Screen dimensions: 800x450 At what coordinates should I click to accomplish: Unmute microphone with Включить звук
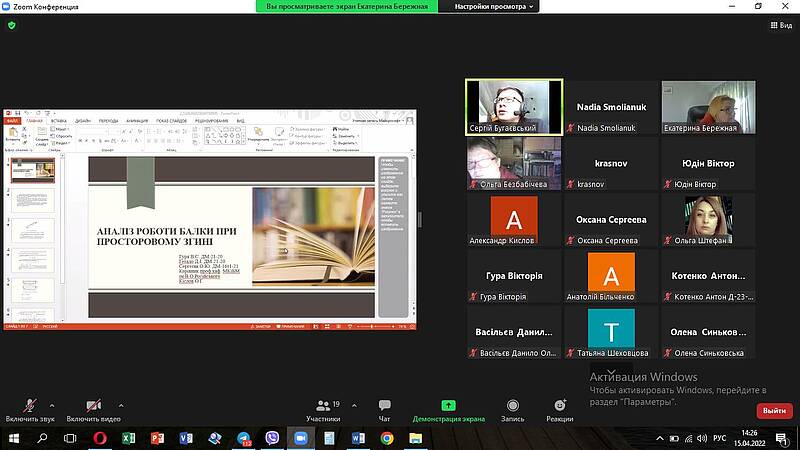coord(29,409)
